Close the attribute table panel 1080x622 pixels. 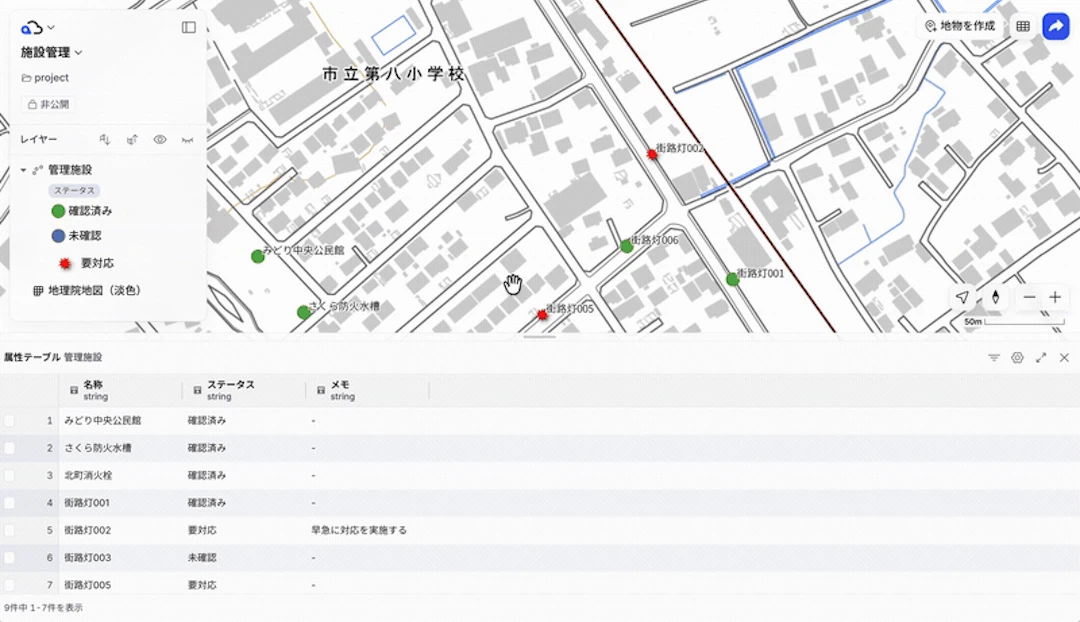click(1064, 357)
